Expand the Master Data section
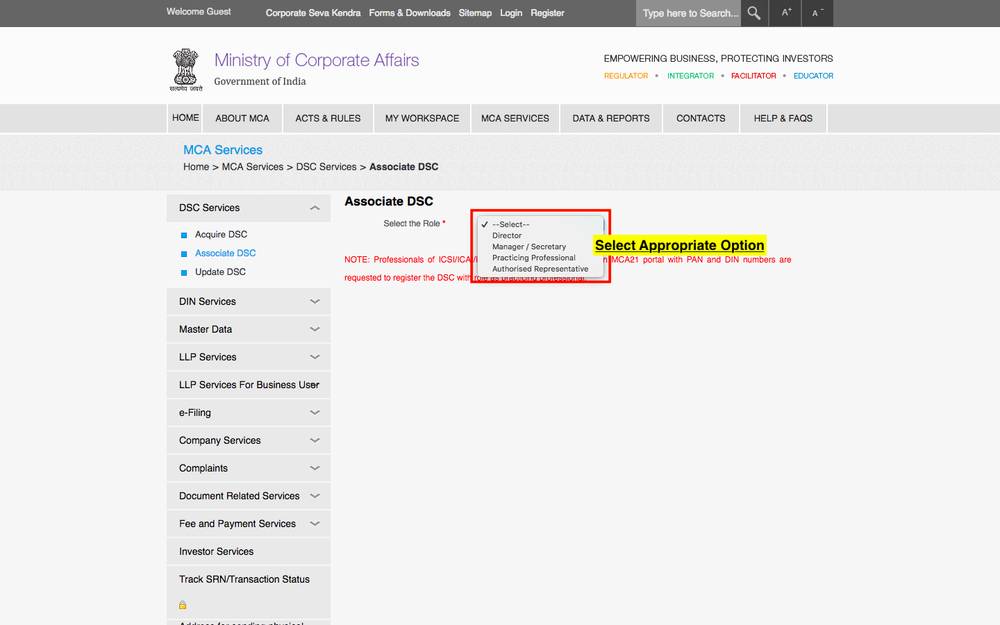Screen dimensions: 1000x625 click(x=249, y=329)
